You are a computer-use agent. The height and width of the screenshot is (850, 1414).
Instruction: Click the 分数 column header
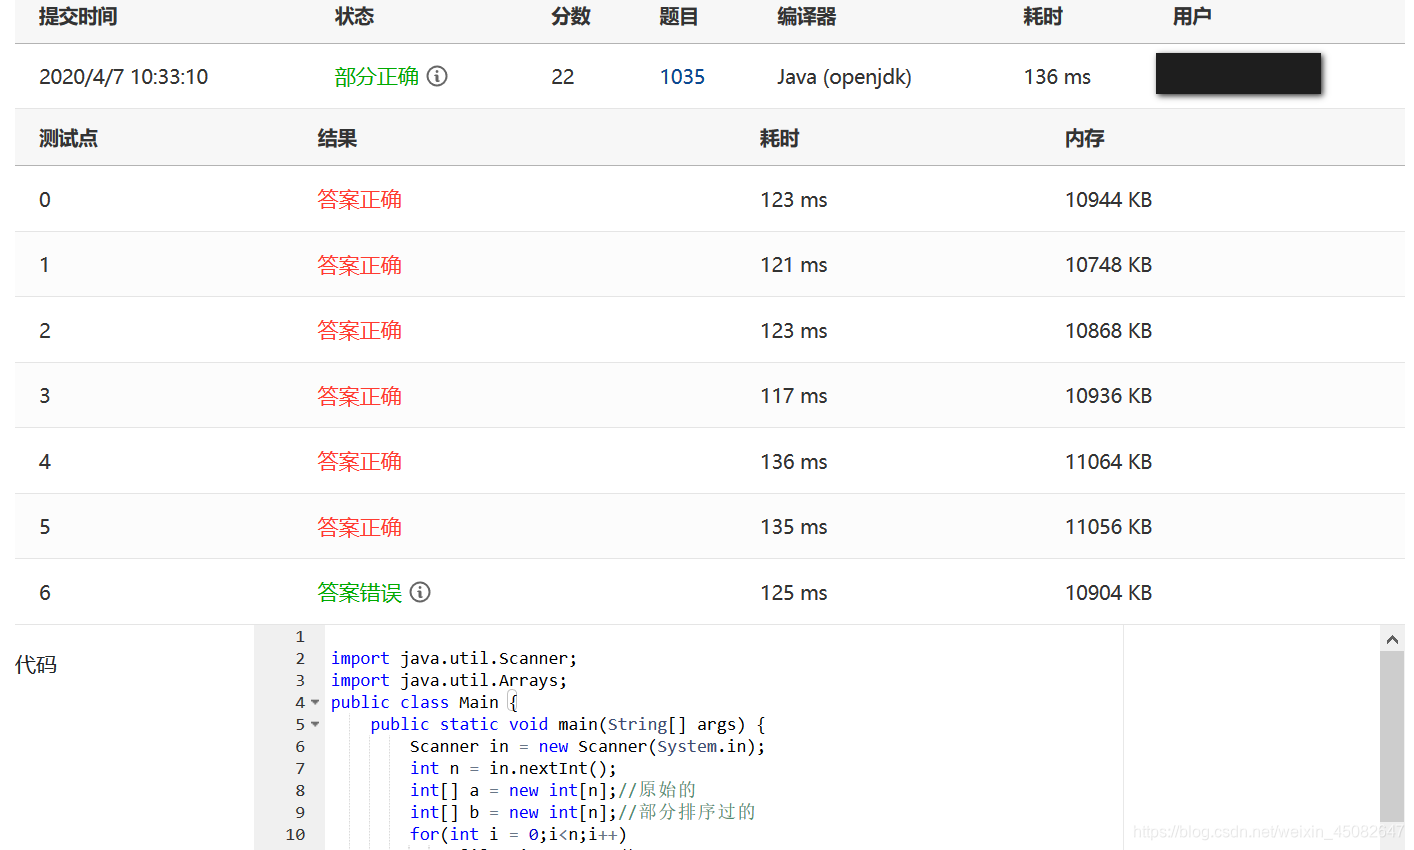click(571, 17)
